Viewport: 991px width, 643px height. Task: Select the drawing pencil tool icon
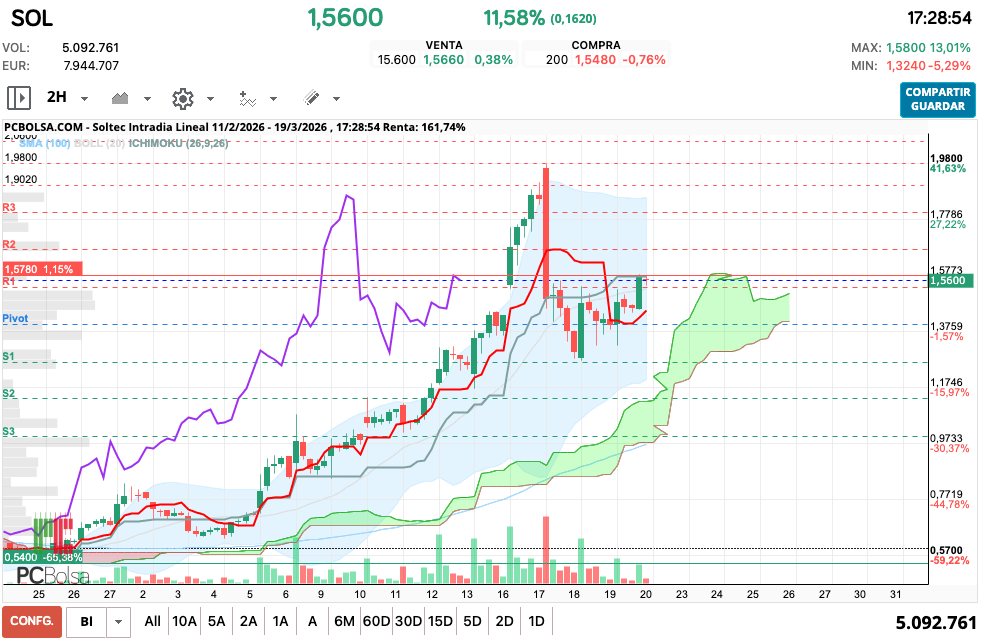point(311,97)
